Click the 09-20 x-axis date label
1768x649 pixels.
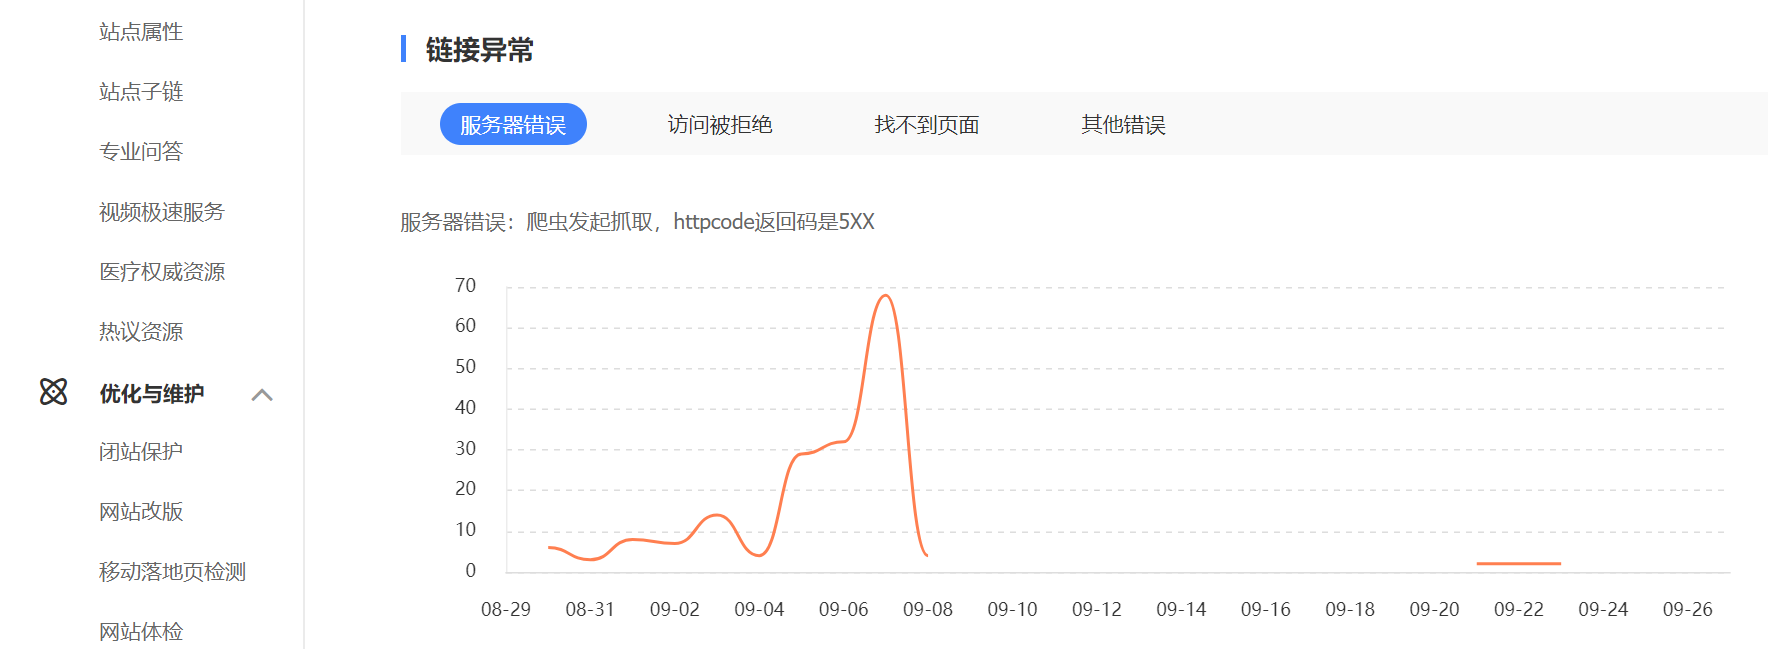point(1434,609)
